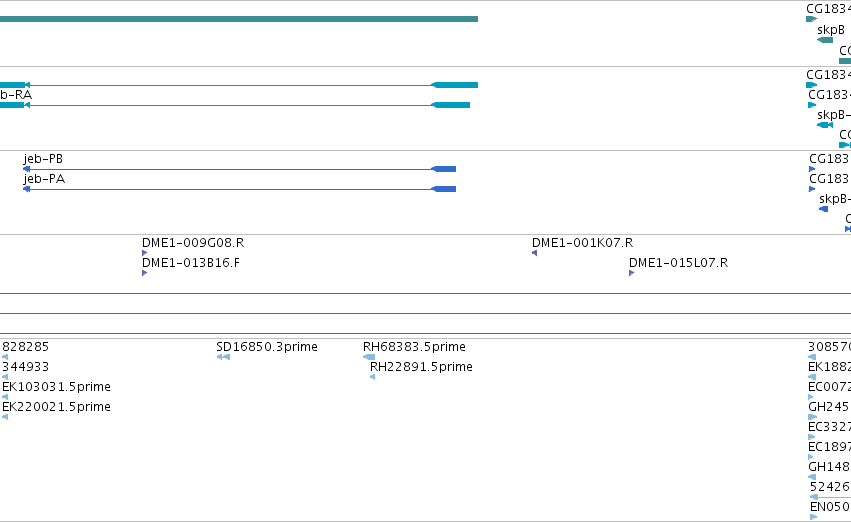Click the RH68383.5prime label text
851x522 pixels.
click(414, 347)
